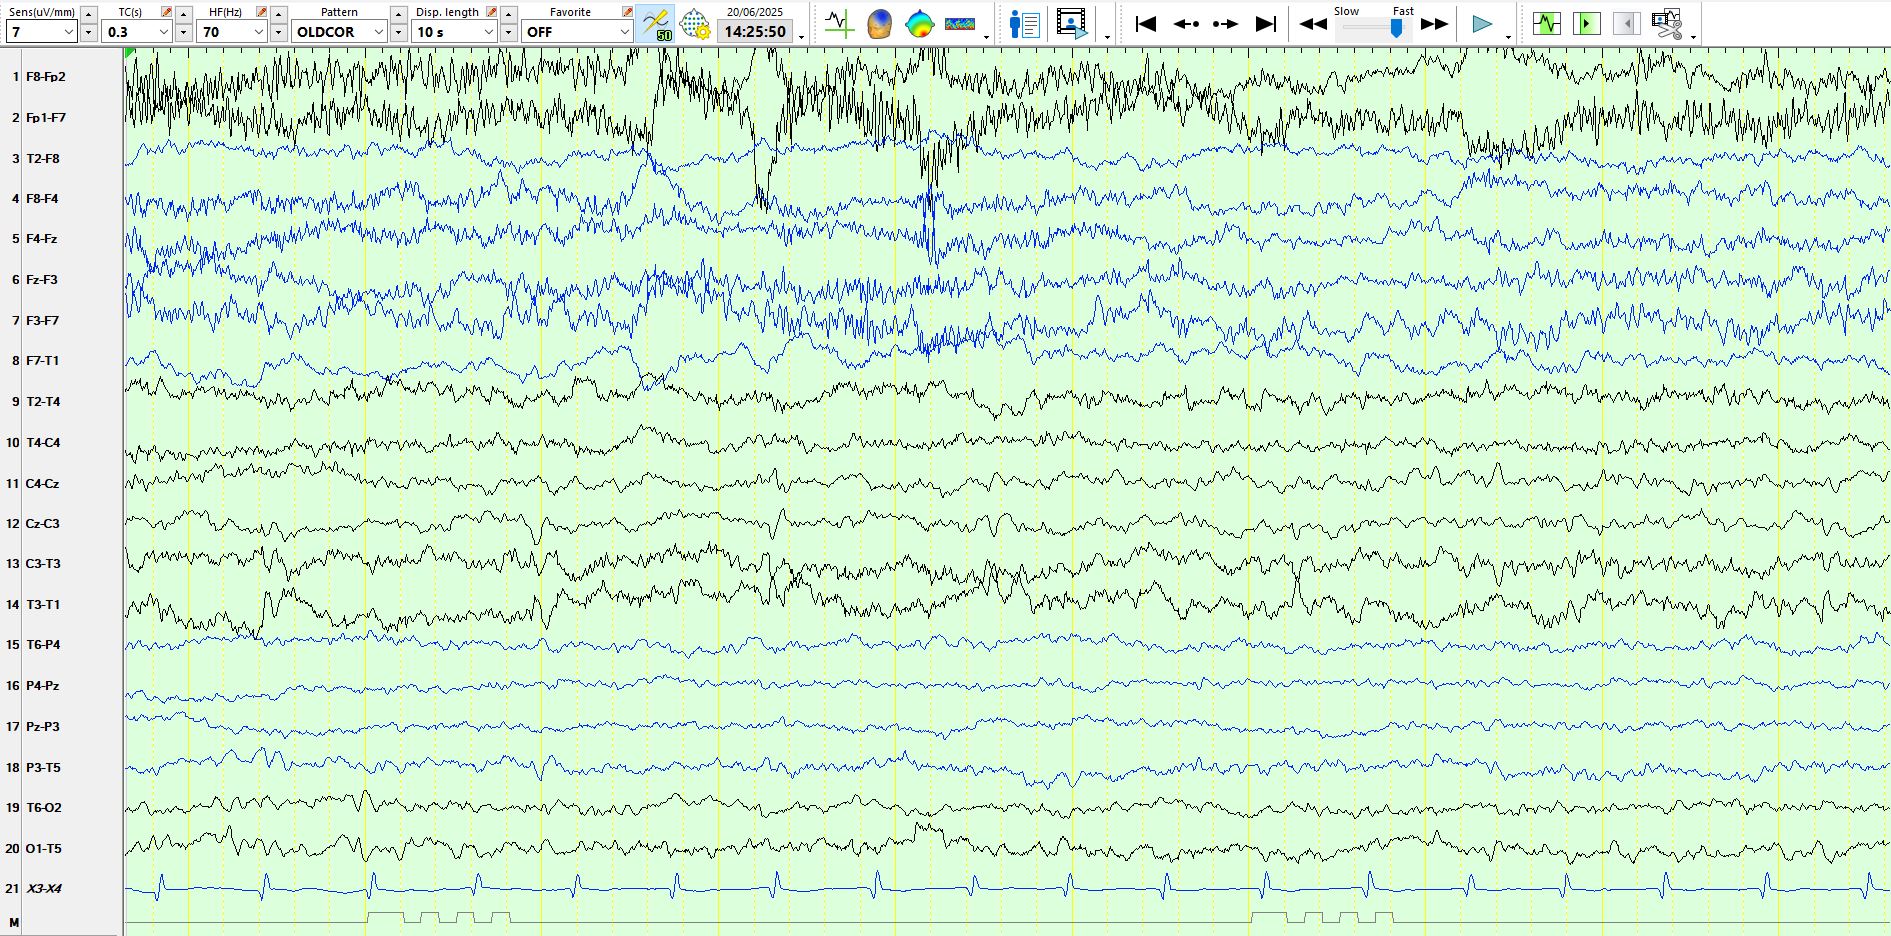The image size is (1891, 936).
Task: Expand the options arrow beside the spectrogram icon
Action: (x=986, y=36)
